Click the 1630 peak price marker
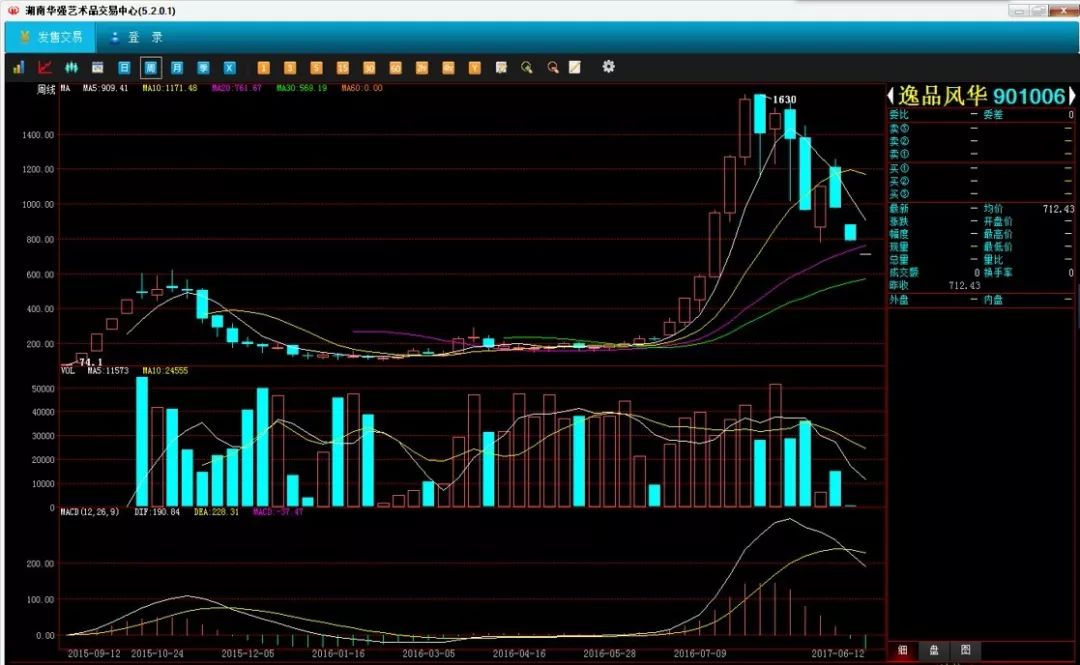This screenshot has width=1080, height=665. (785, 99)
